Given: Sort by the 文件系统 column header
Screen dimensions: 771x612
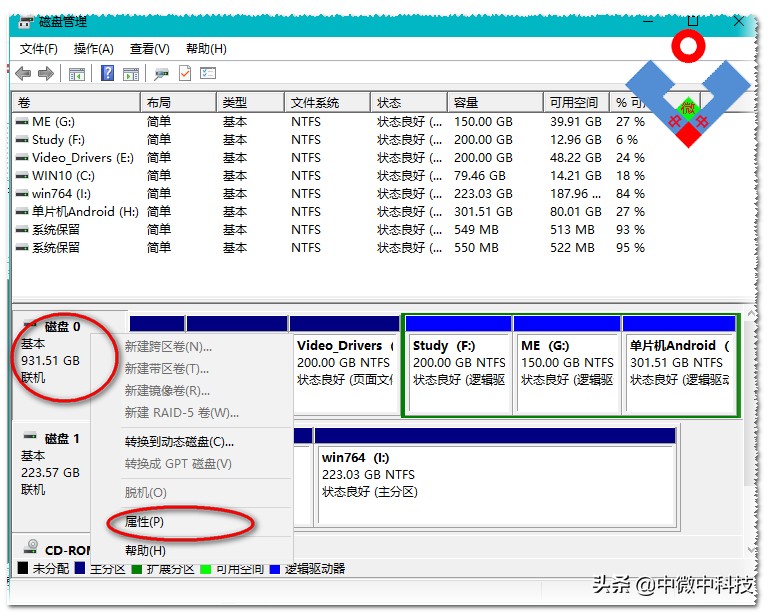Looking at the screenshot, I should click(327, 102).
